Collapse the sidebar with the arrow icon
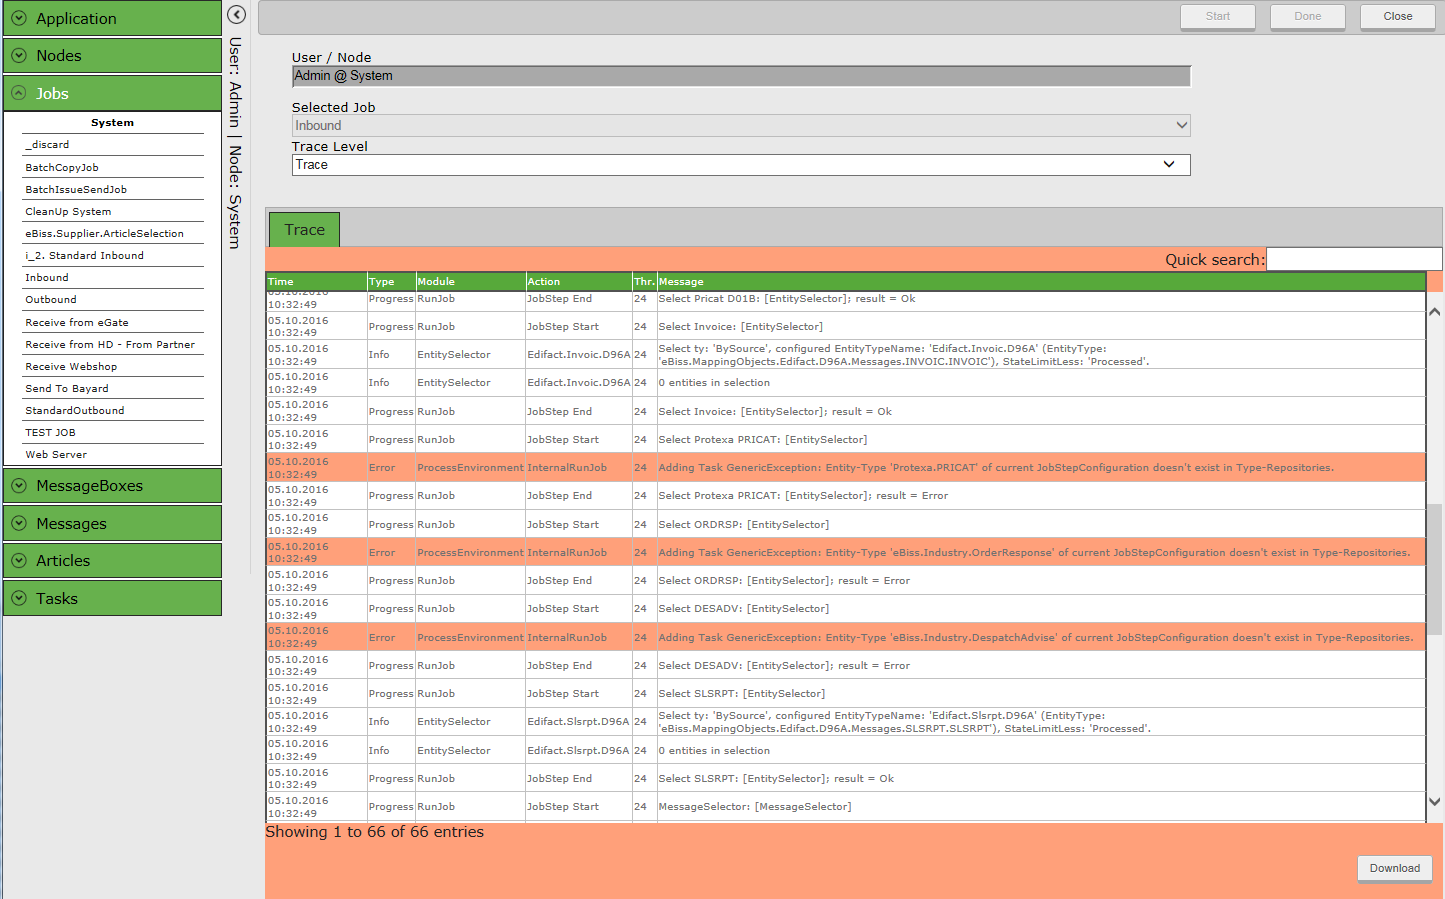Viewport: 1445px width, 899px height. tap(236, 15)
